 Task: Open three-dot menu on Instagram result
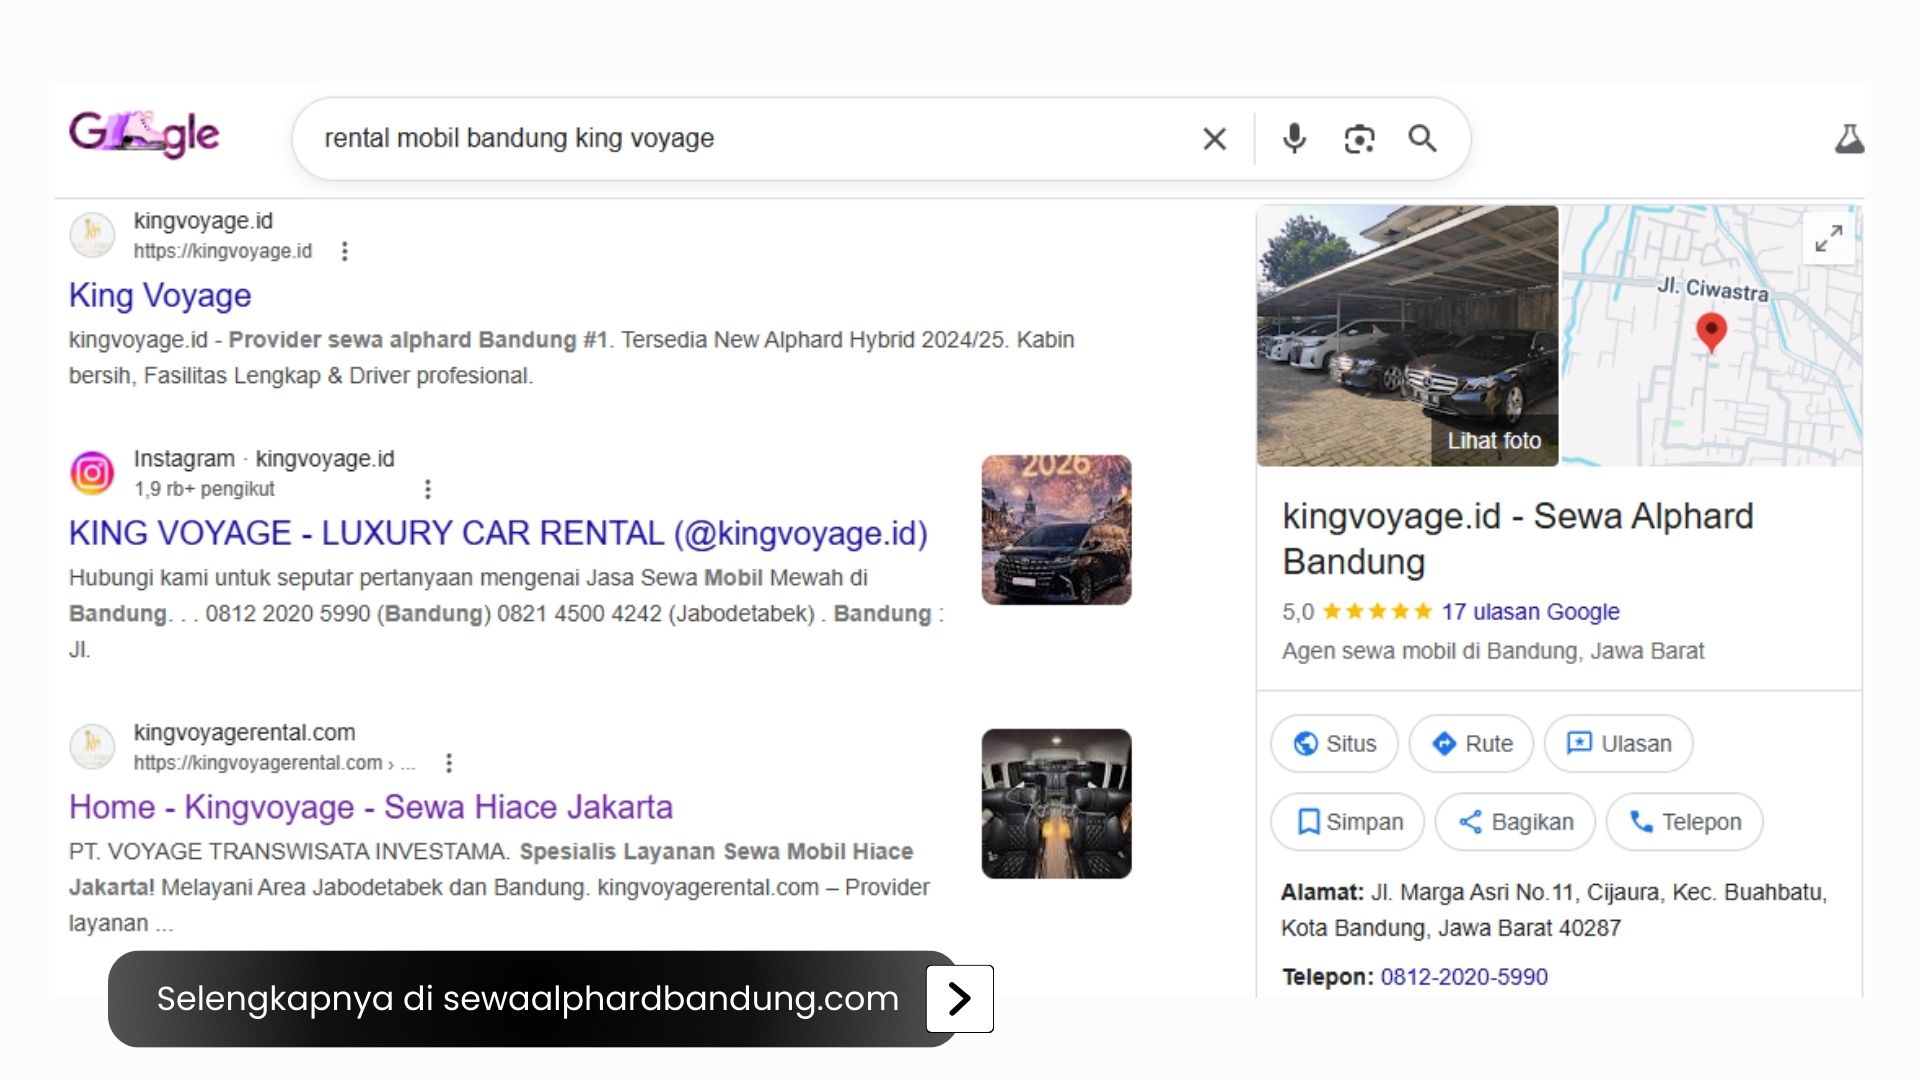point(428,489)
